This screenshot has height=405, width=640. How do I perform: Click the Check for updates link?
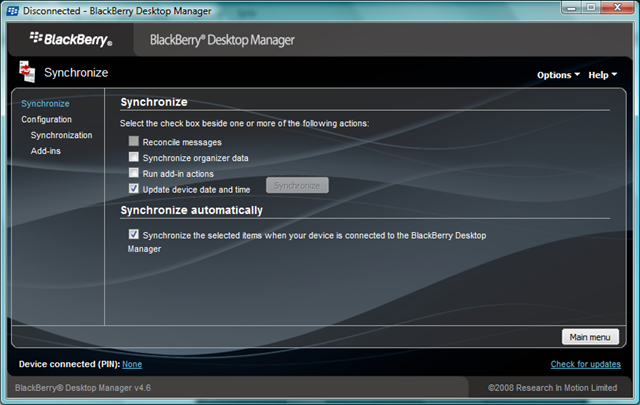pos(586,364)
